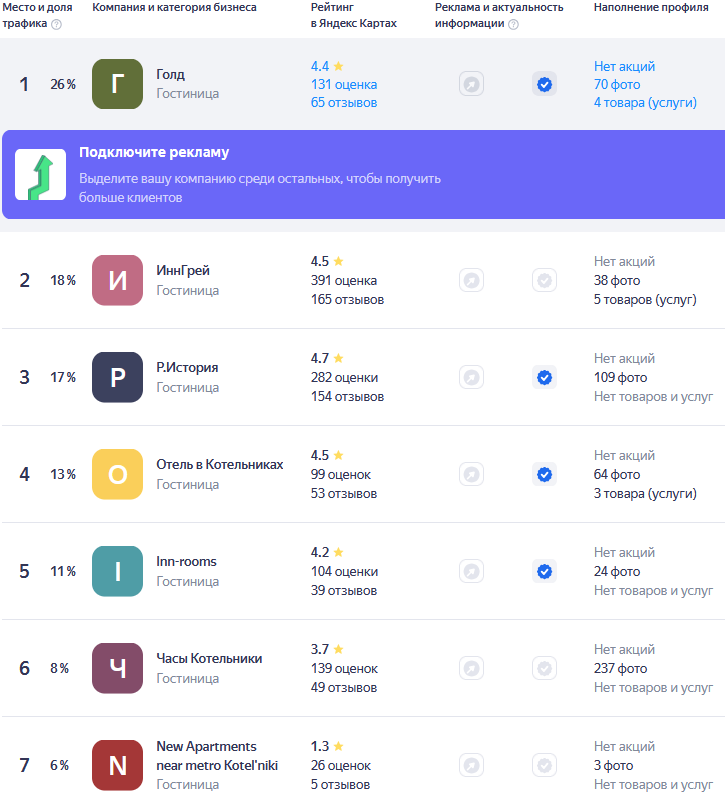Open '4 товара (услуги)' link
This screenshot has height=805, width=725.
(x=645, y=103)
